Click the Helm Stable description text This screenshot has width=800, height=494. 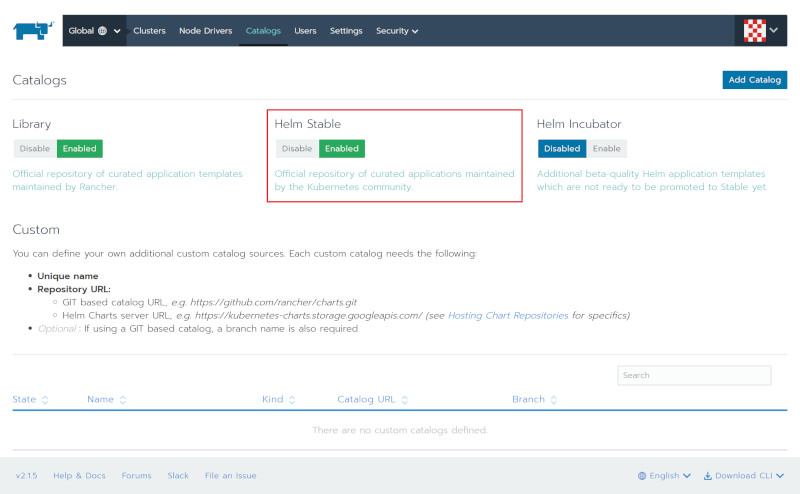394,180
